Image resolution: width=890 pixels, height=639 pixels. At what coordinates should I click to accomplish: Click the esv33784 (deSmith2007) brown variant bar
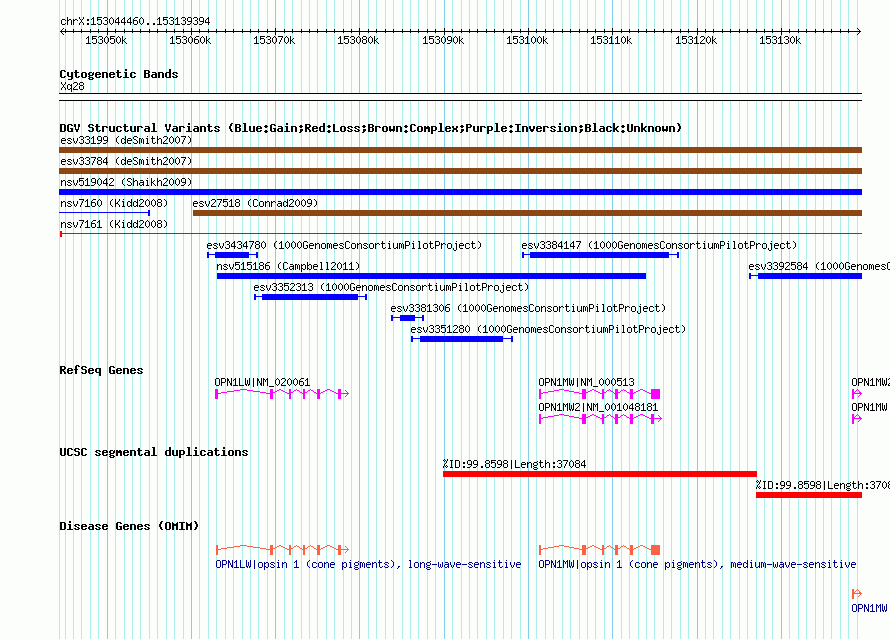460,171
